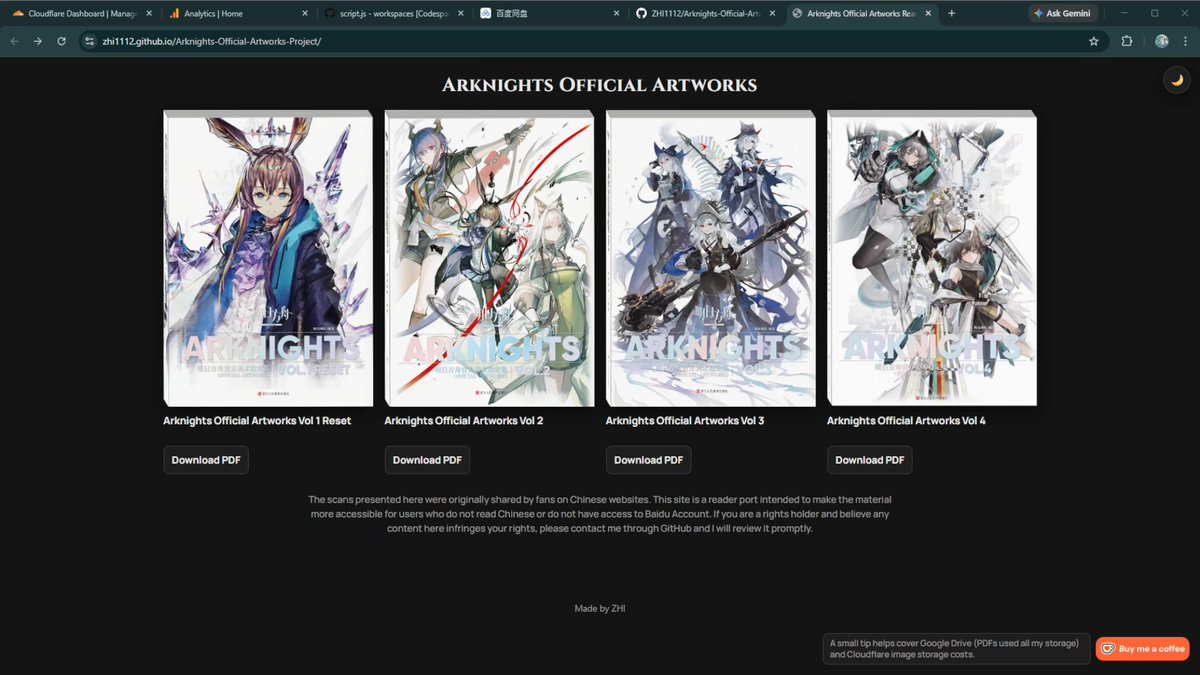The image size is (1200, 675).
Task: Click the scans disclaimer paragraph
Action: [x=600, y=514]
